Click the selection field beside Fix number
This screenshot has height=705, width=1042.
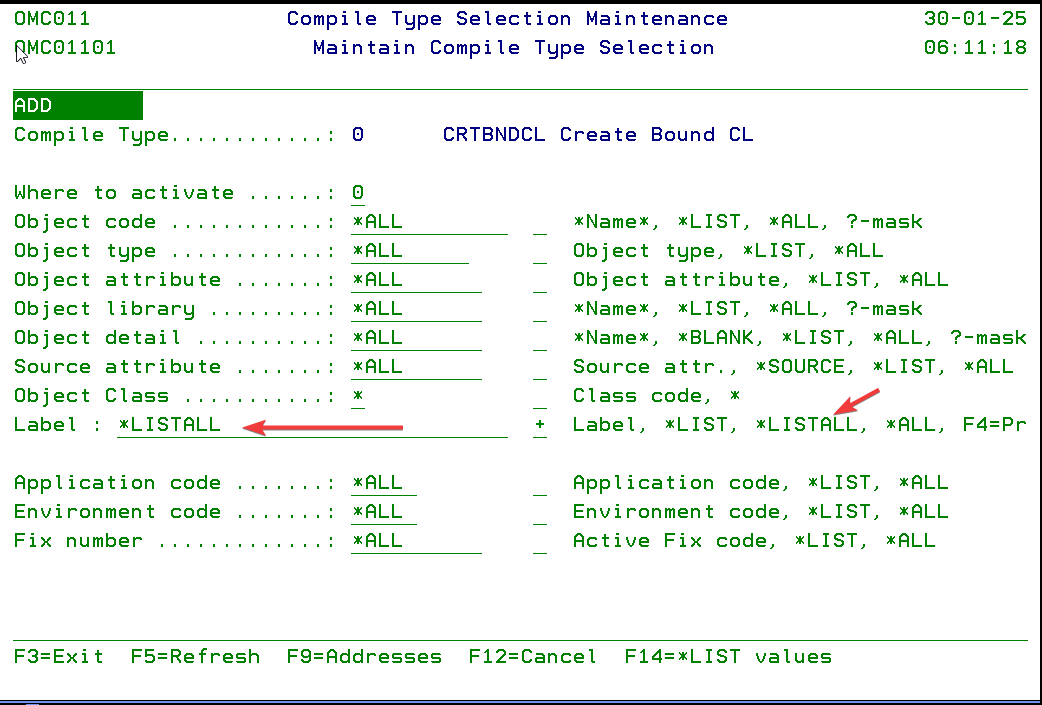click(x=540, y=541)
